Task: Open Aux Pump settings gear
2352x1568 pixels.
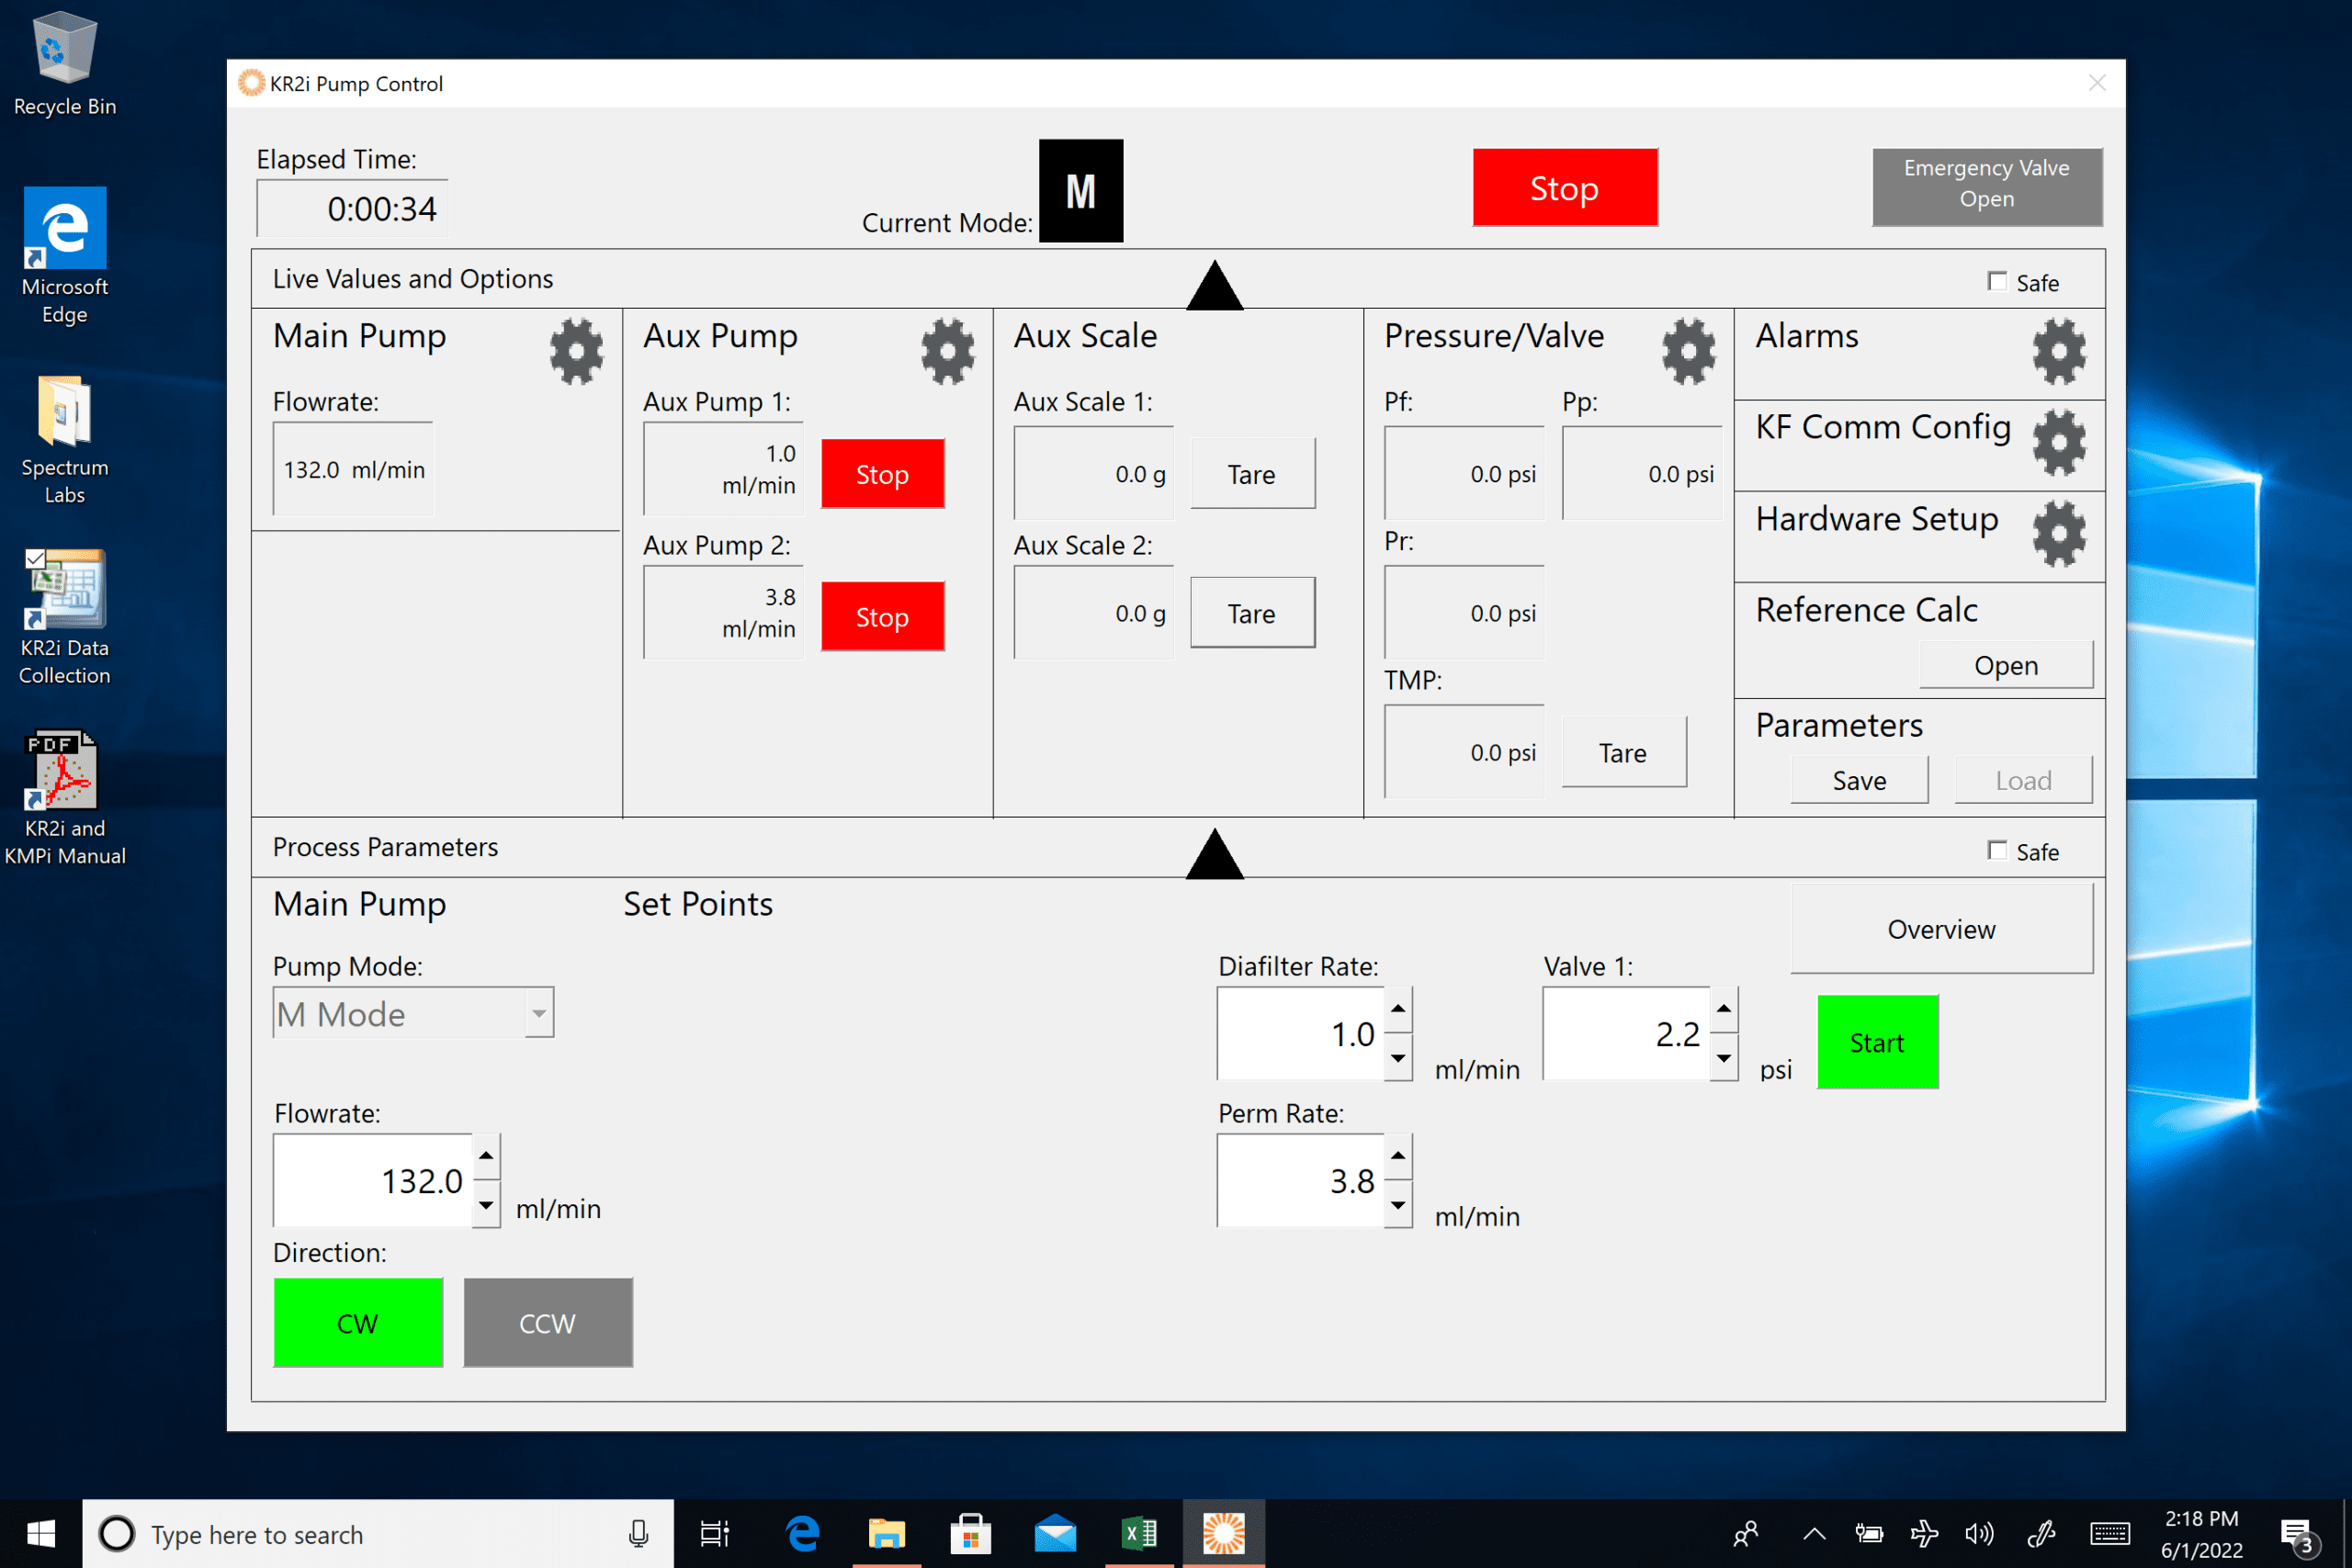Action: click(946, 352)
